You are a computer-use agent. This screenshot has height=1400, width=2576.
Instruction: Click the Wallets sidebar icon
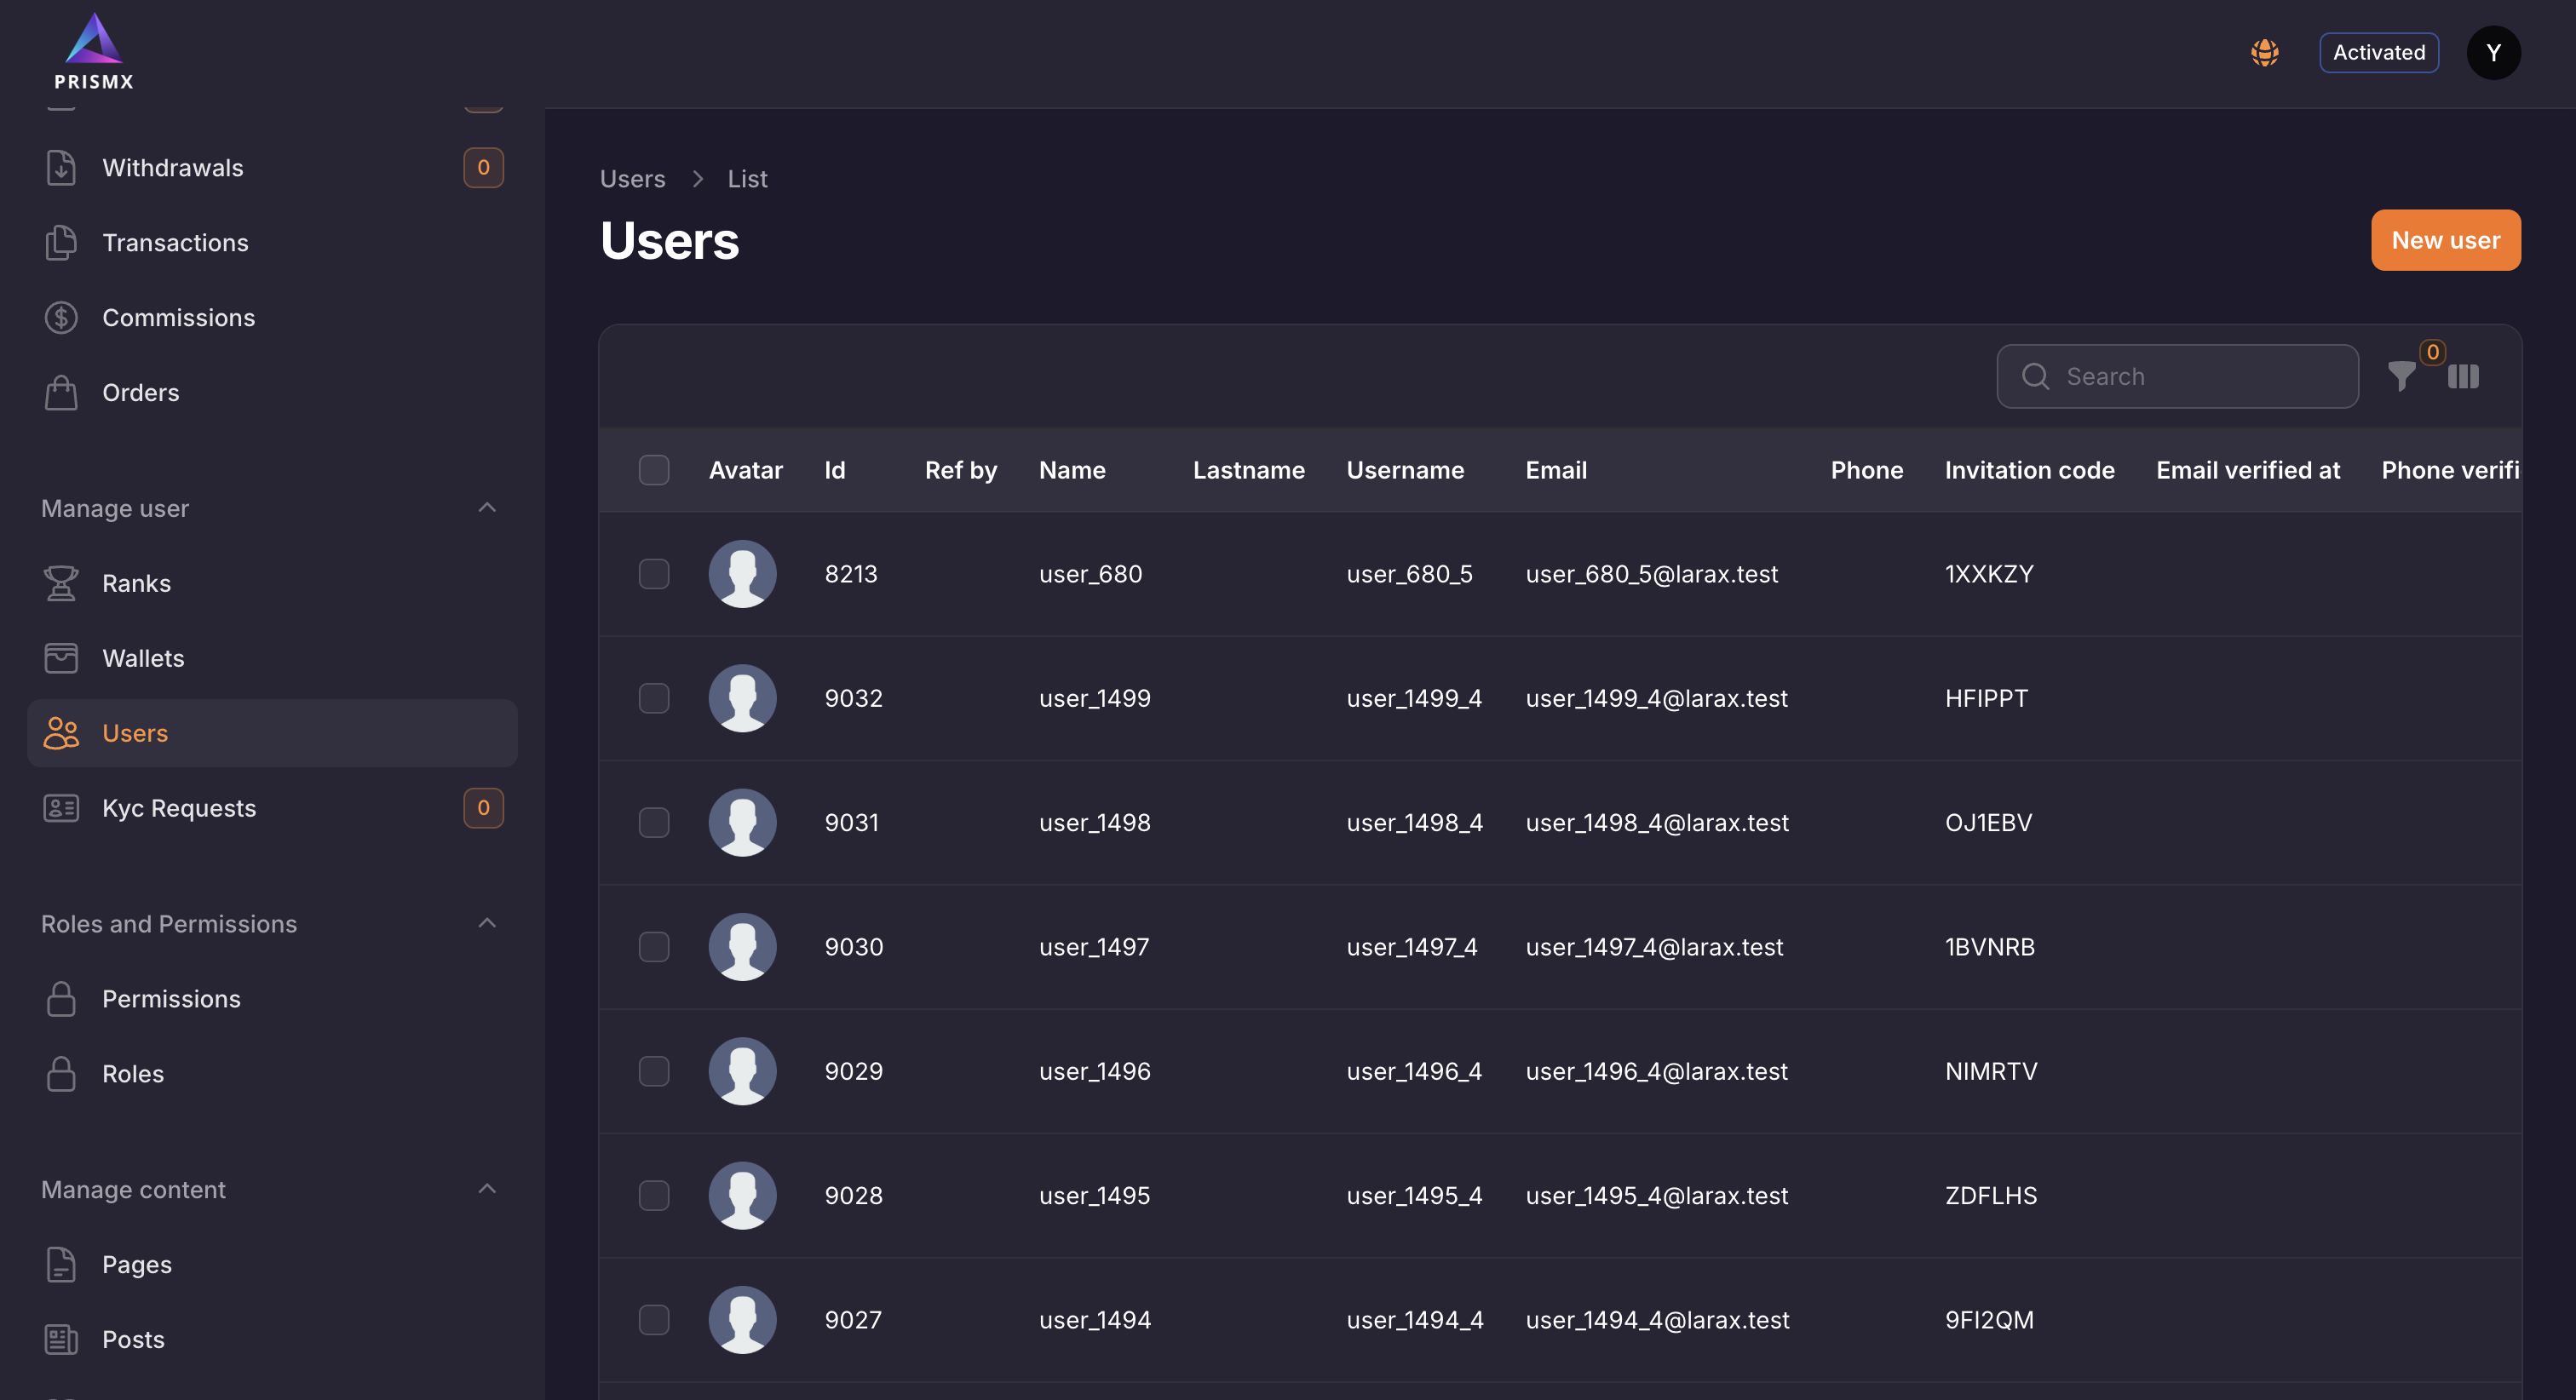coord(61,658)
